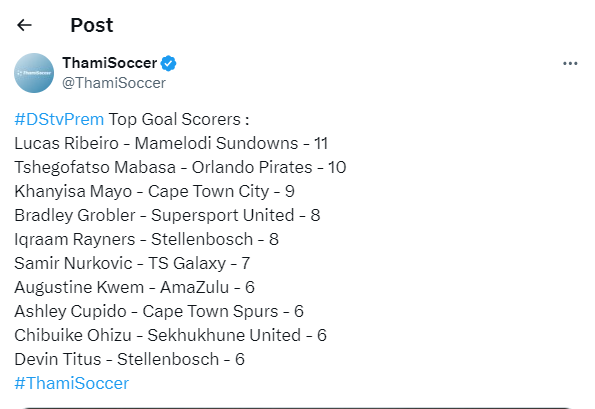Follow the #DStvPrem hashtag
Image resolution: width=595 pixels, height=409 pixels.
click(x=59, y=120)
